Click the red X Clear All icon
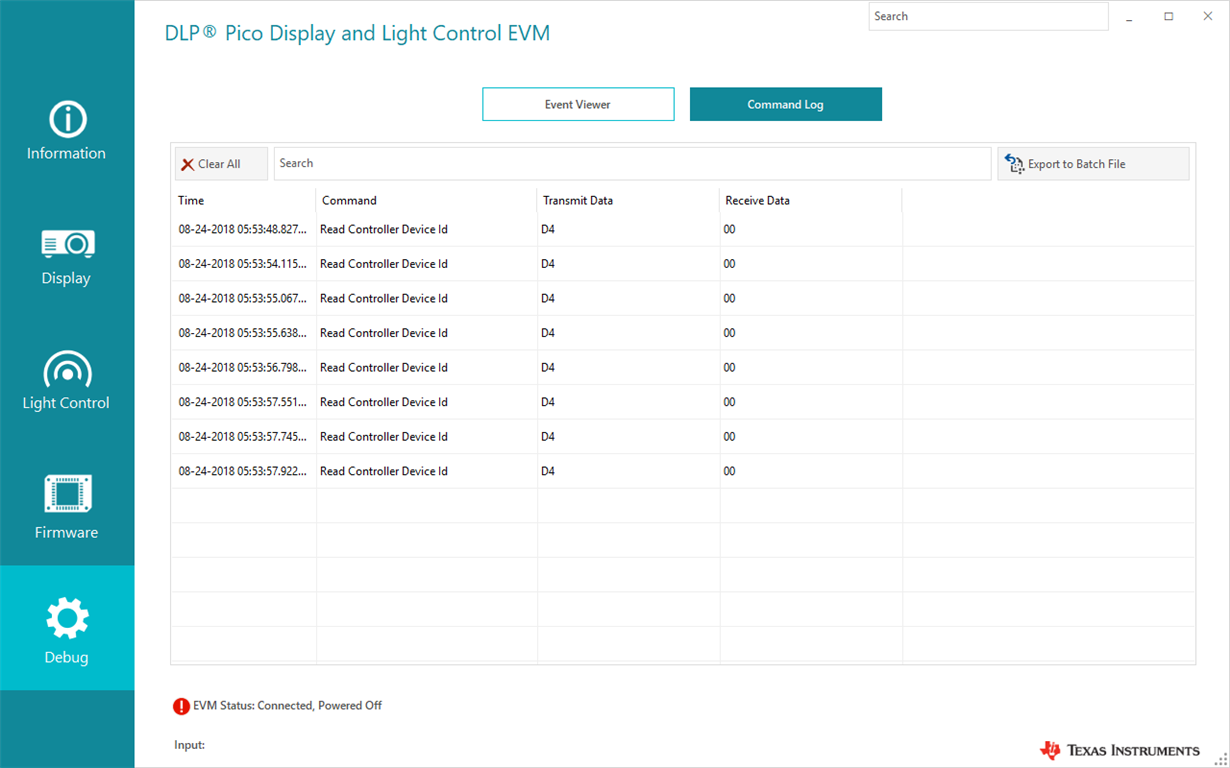1230x768 pixels. click(187, 165)
